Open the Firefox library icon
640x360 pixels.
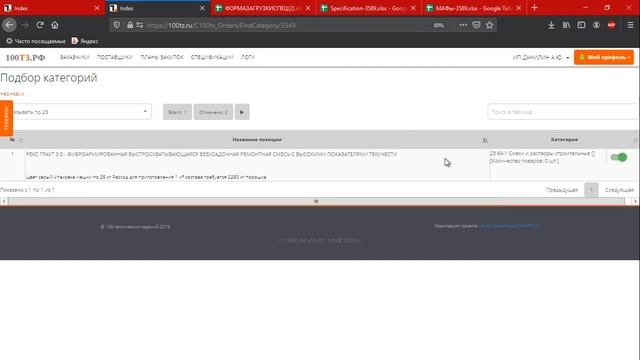click(566, 25)
